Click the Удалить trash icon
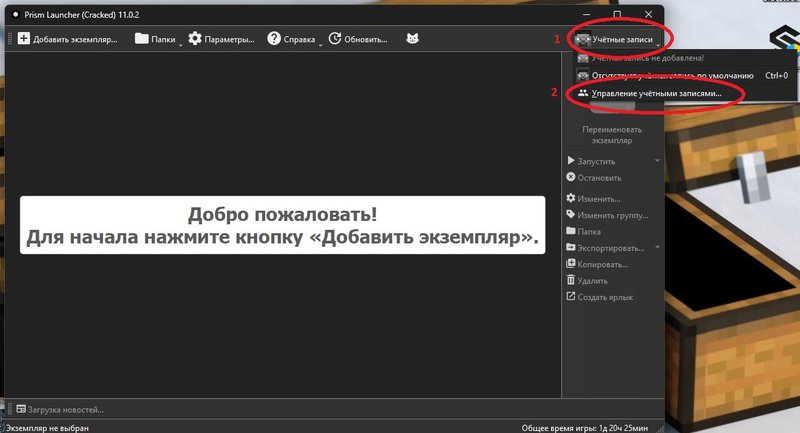The width and height of the screenshot is (800, 433). pos(571,280)
